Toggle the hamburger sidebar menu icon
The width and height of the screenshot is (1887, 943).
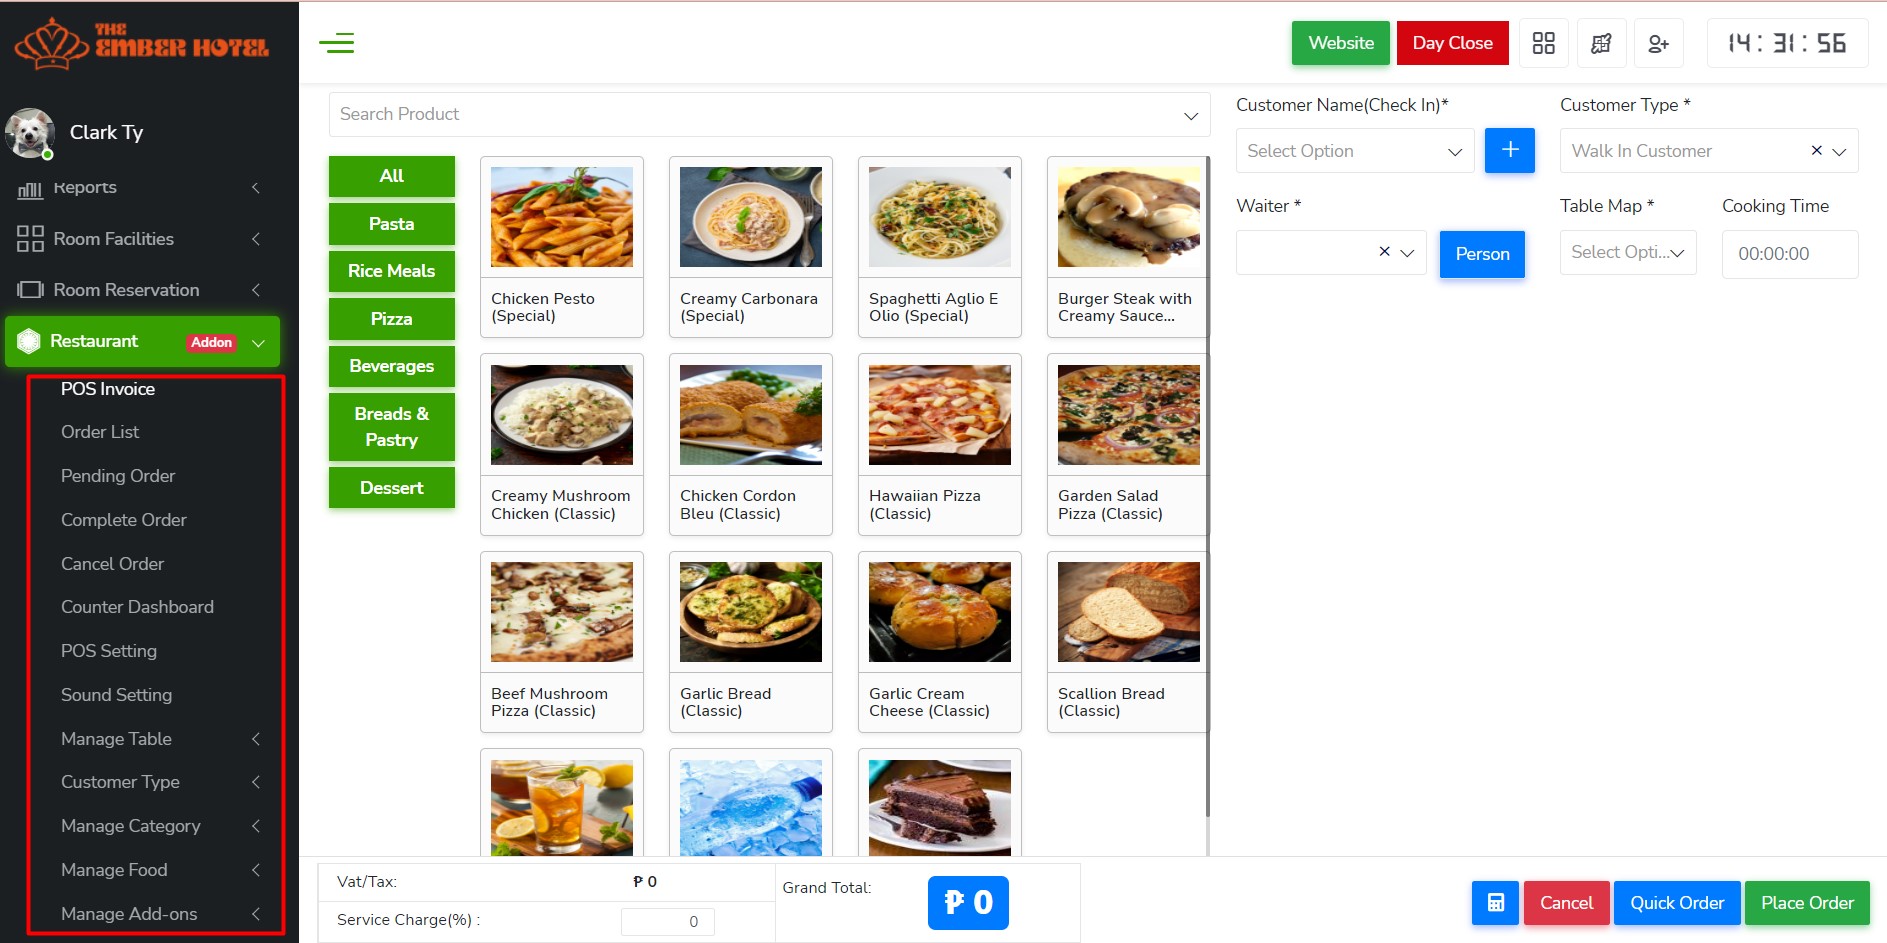pyautogui.click(x=336, y=43)
